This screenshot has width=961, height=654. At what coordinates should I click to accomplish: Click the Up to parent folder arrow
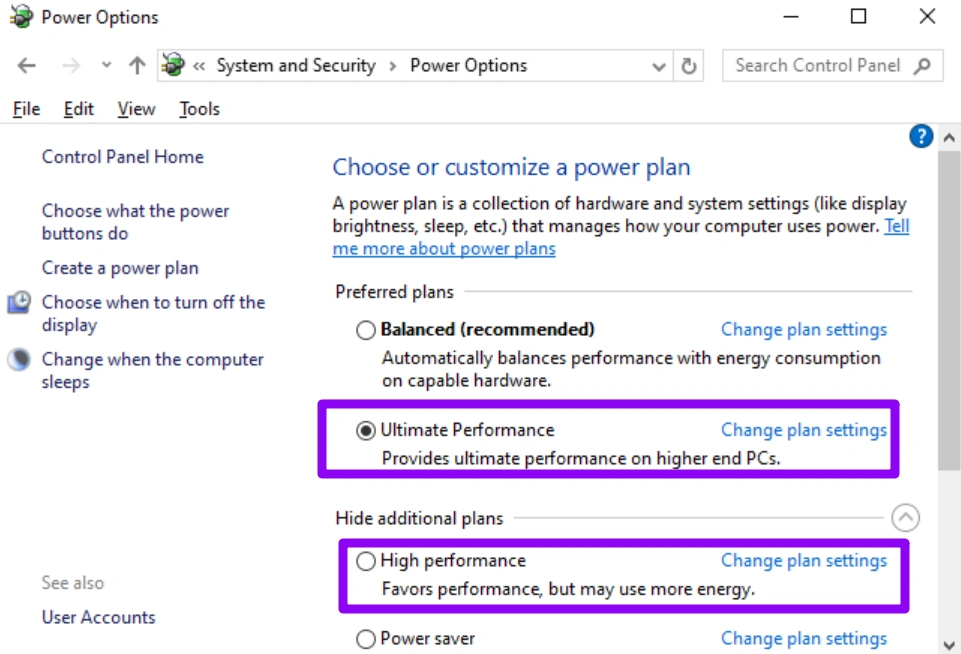coord(137,66)
